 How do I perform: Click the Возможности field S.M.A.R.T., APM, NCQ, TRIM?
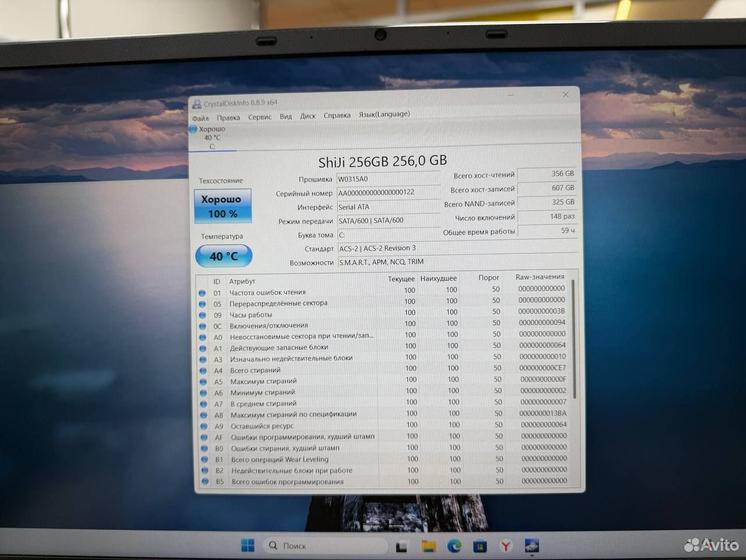pos(457,262)
